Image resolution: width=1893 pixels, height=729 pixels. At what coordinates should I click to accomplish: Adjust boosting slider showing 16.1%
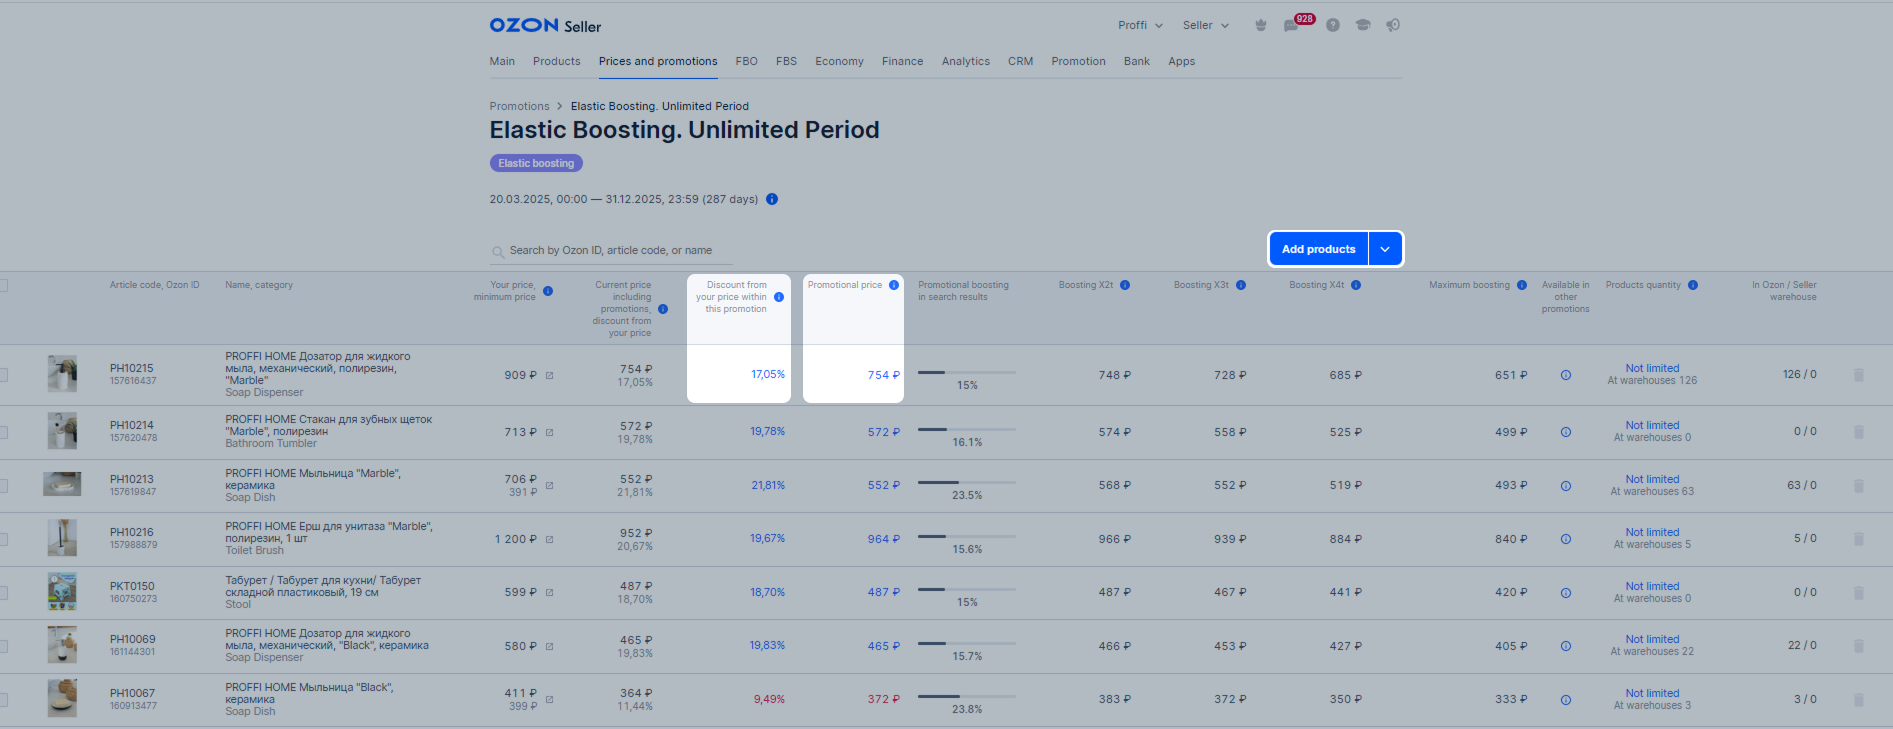point(966,430)
